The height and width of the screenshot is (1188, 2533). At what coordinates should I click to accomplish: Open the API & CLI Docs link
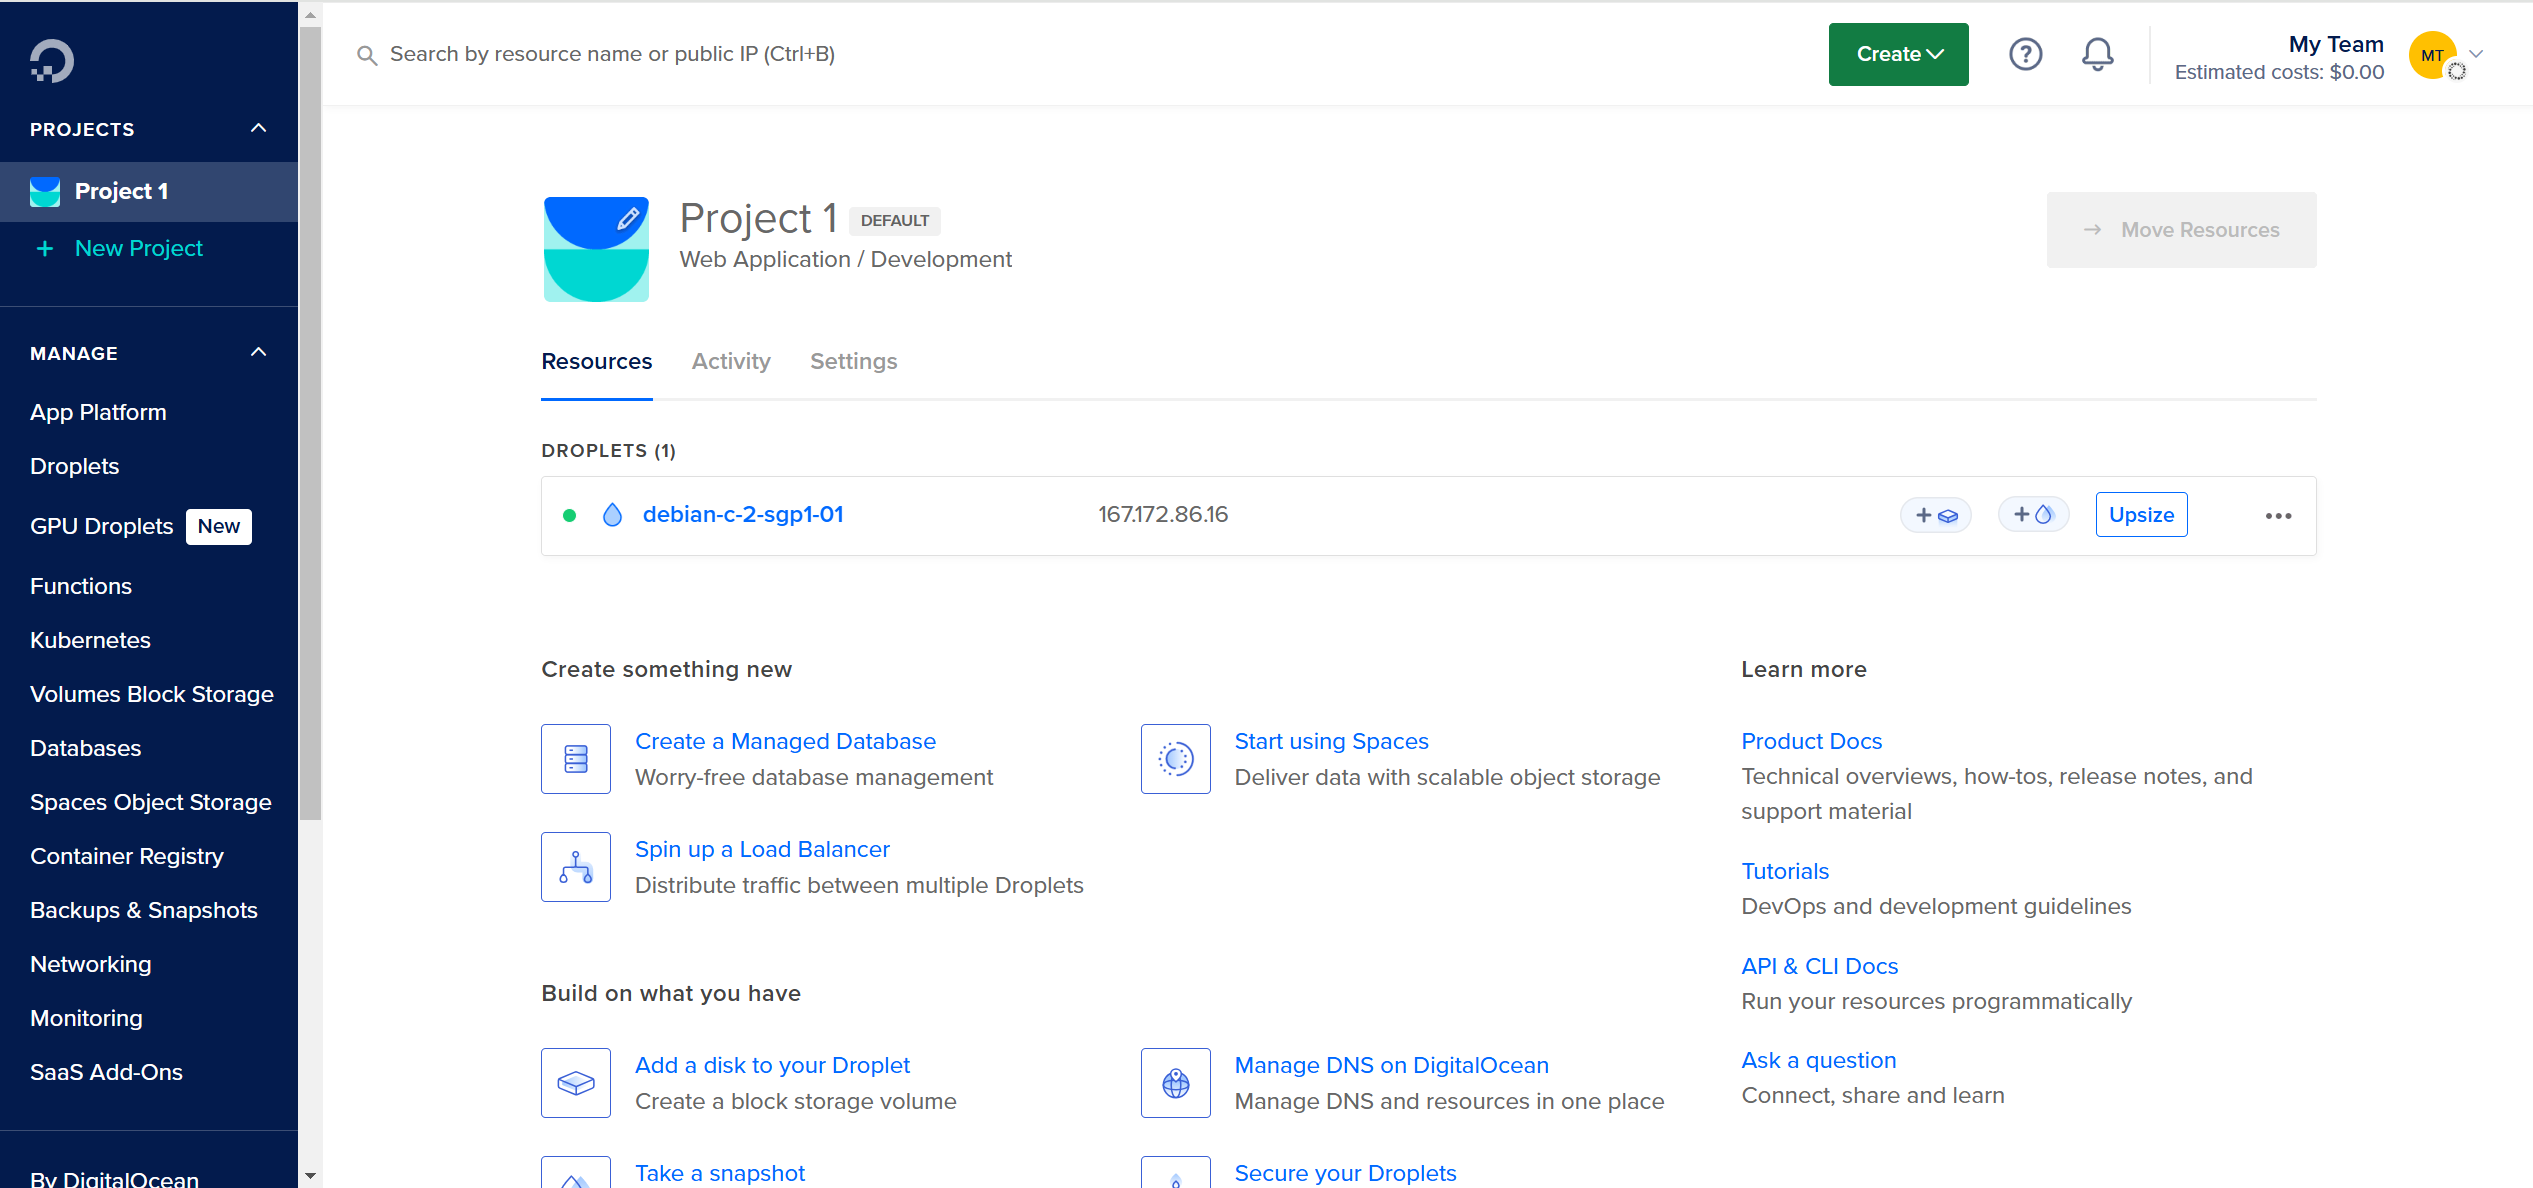pos(1819,966)
